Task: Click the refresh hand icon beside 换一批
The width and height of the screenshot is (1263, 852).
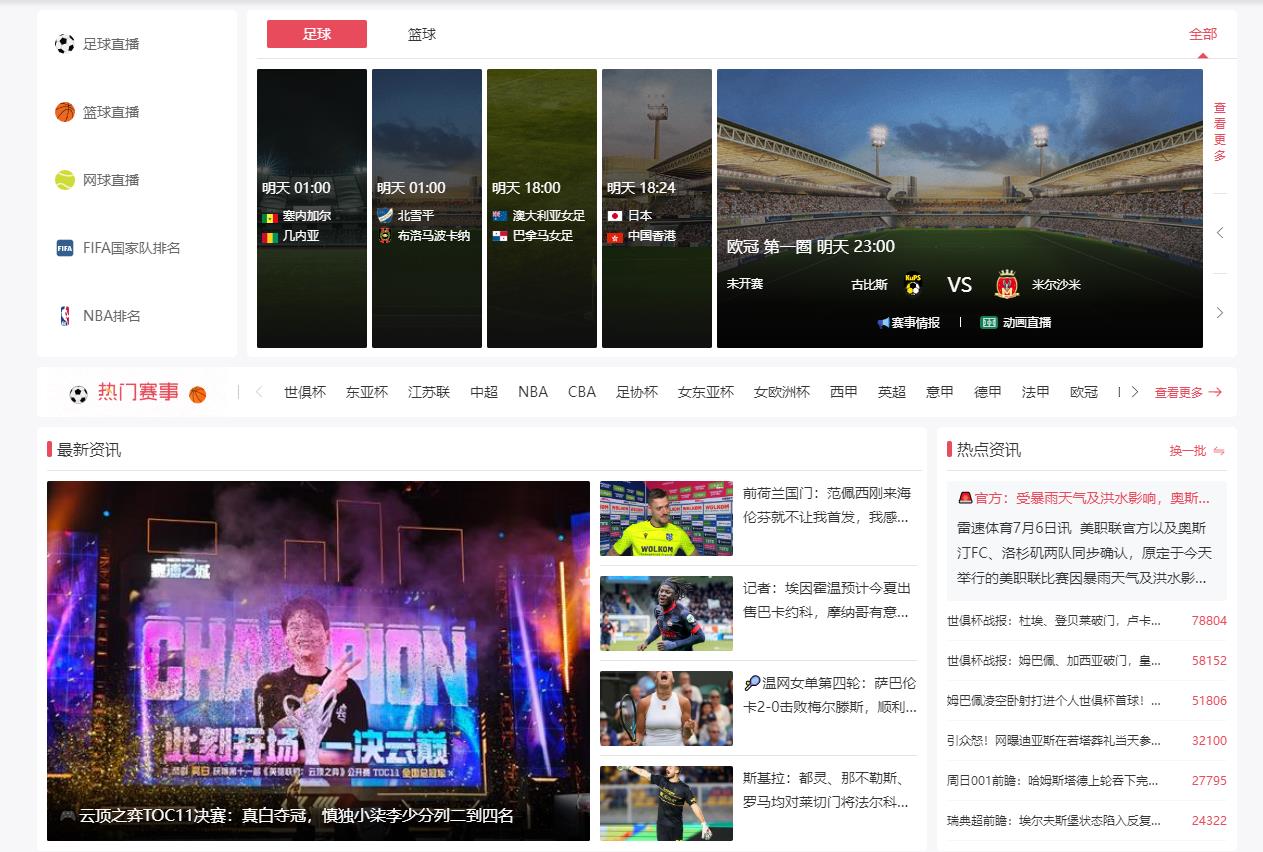Action: tap(1218, 451)
